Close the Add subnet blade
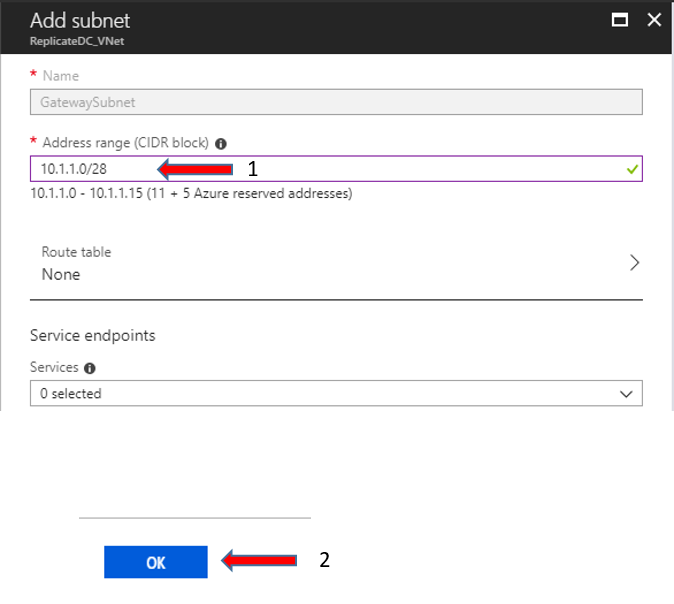Image resolution: width=674 pixels, height=604 pixels. (654, 20)
